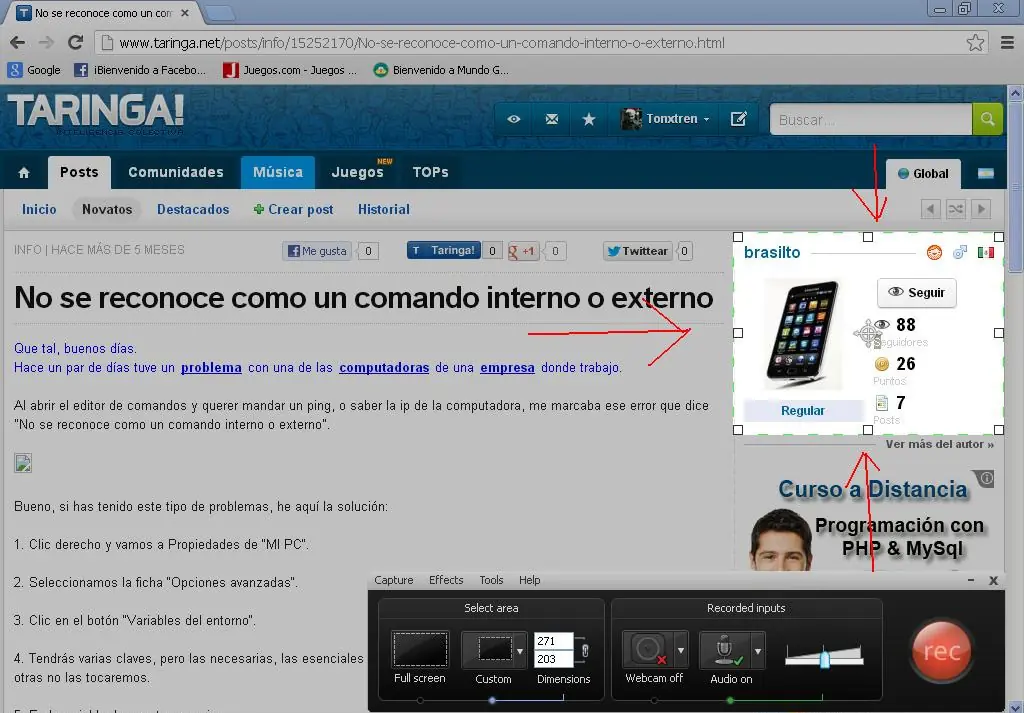Click the author's orange badge icon
This screenshot has height=713, width=1024.
(935, 252)
